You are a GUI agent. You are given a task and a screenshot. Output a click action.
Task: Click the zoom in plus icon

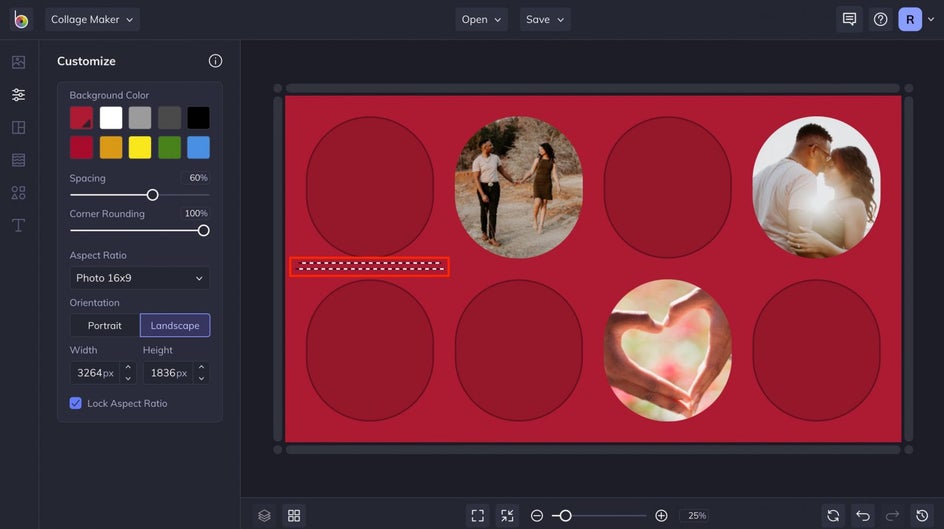(x=661, y=516)
